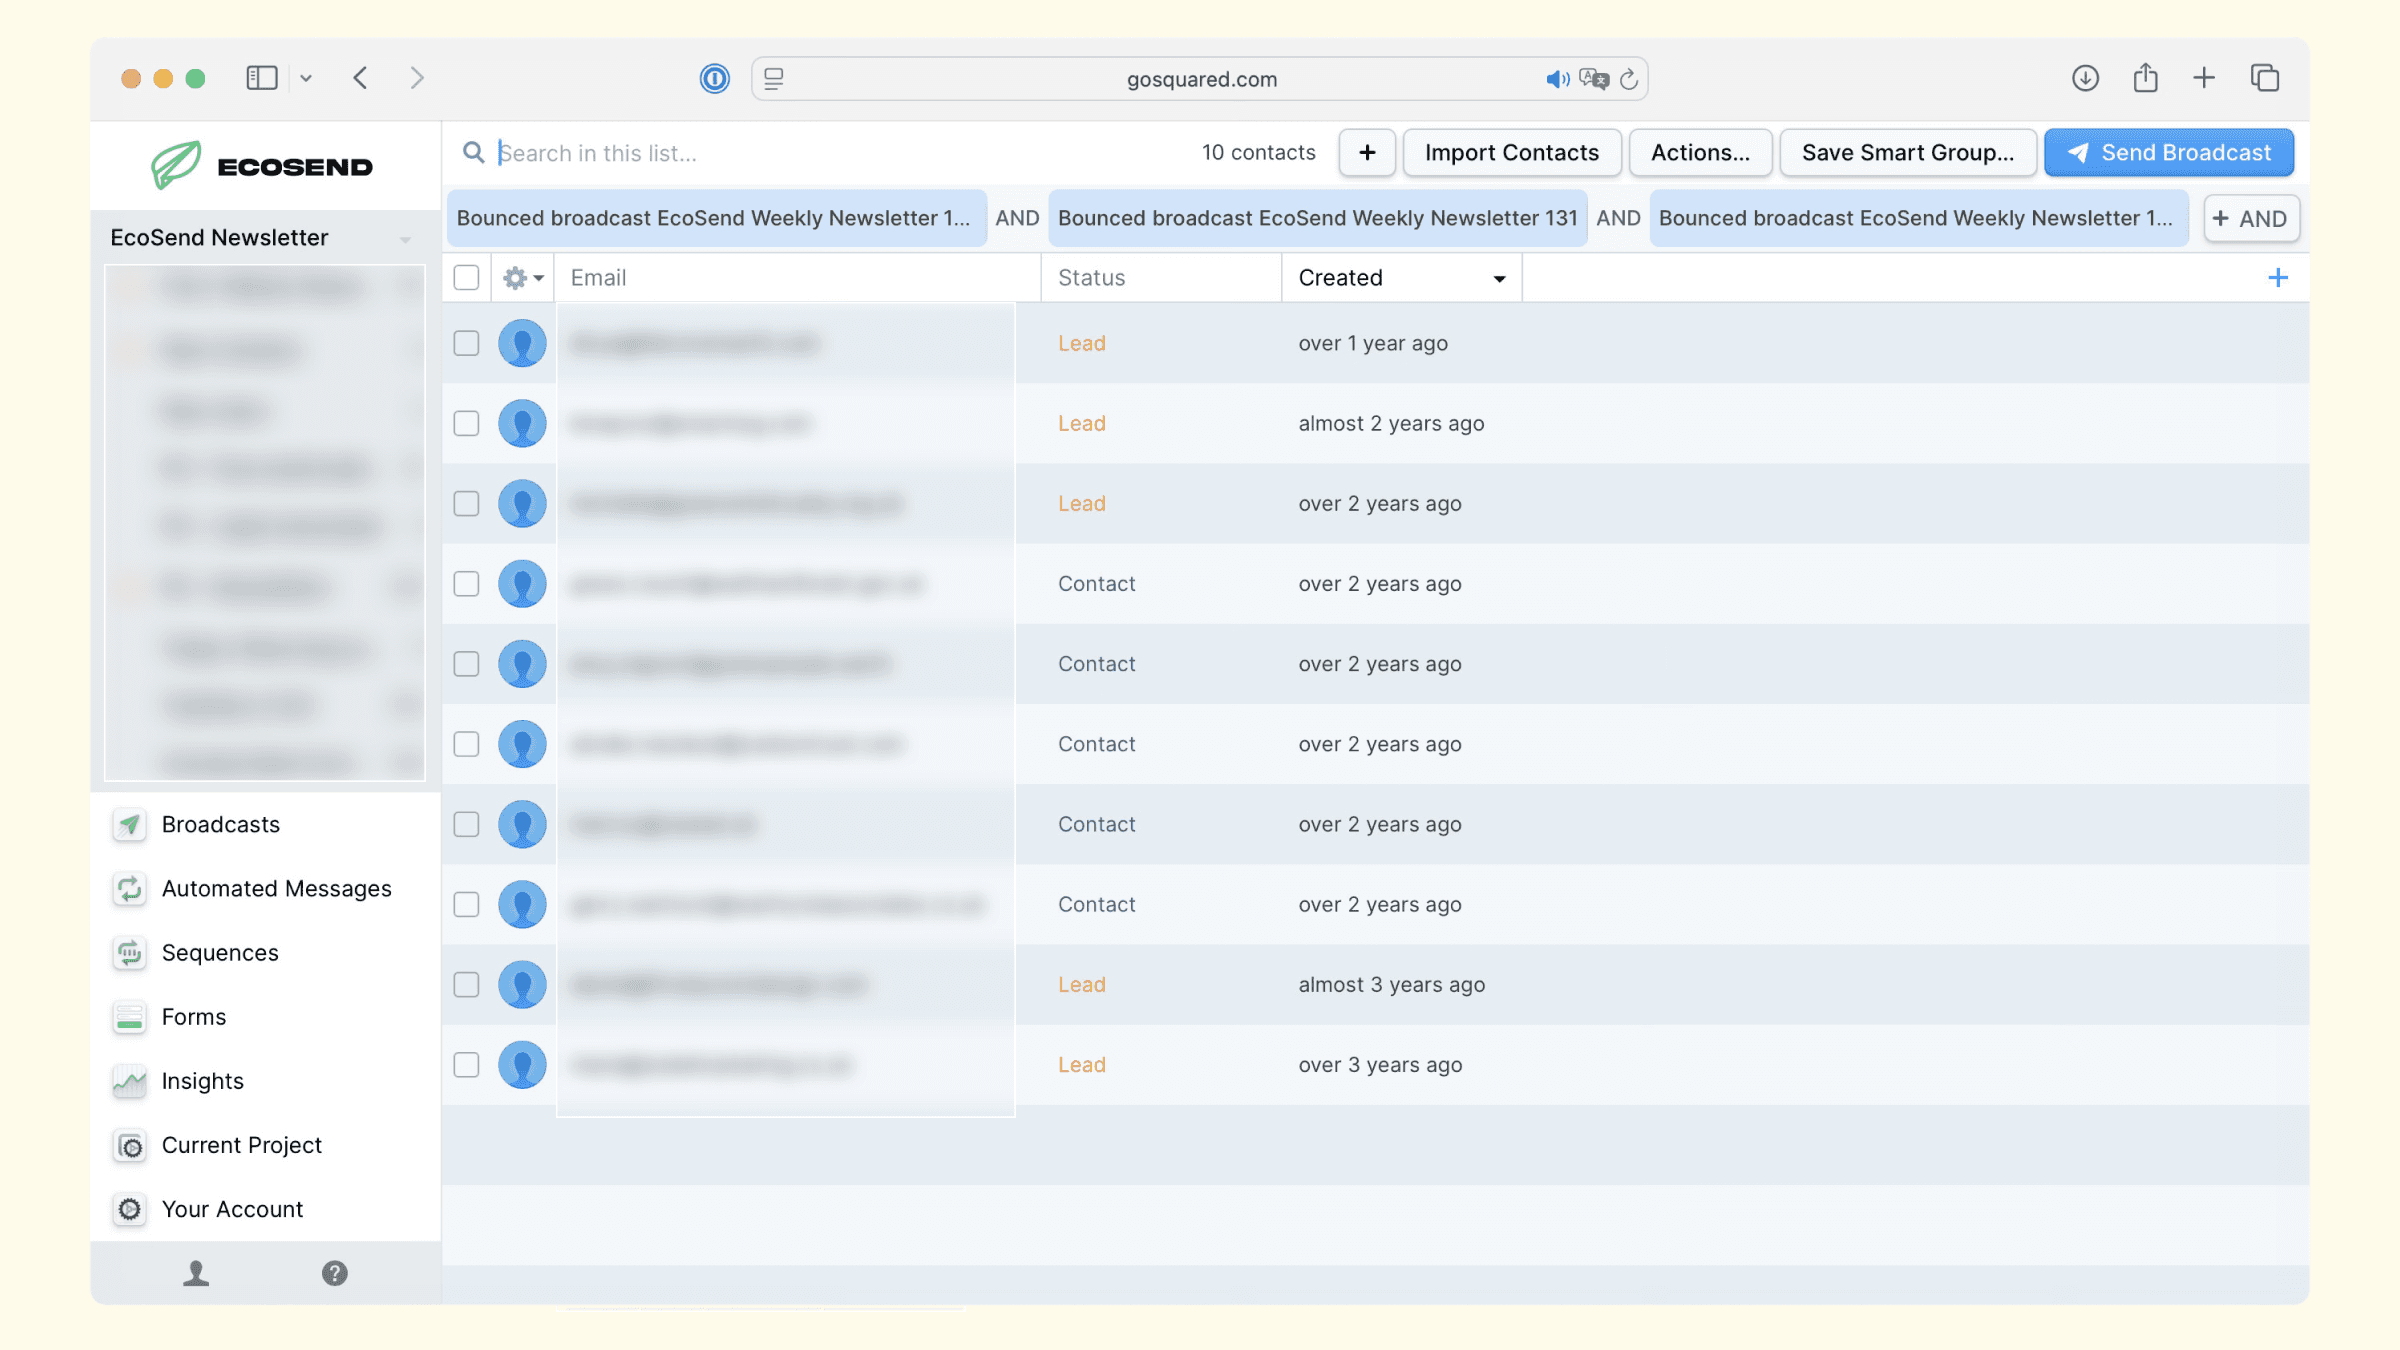The width and height of the screenshot is (2400, 1350).
Task: Click the Forms icon
Action: tap(130, 1017)
